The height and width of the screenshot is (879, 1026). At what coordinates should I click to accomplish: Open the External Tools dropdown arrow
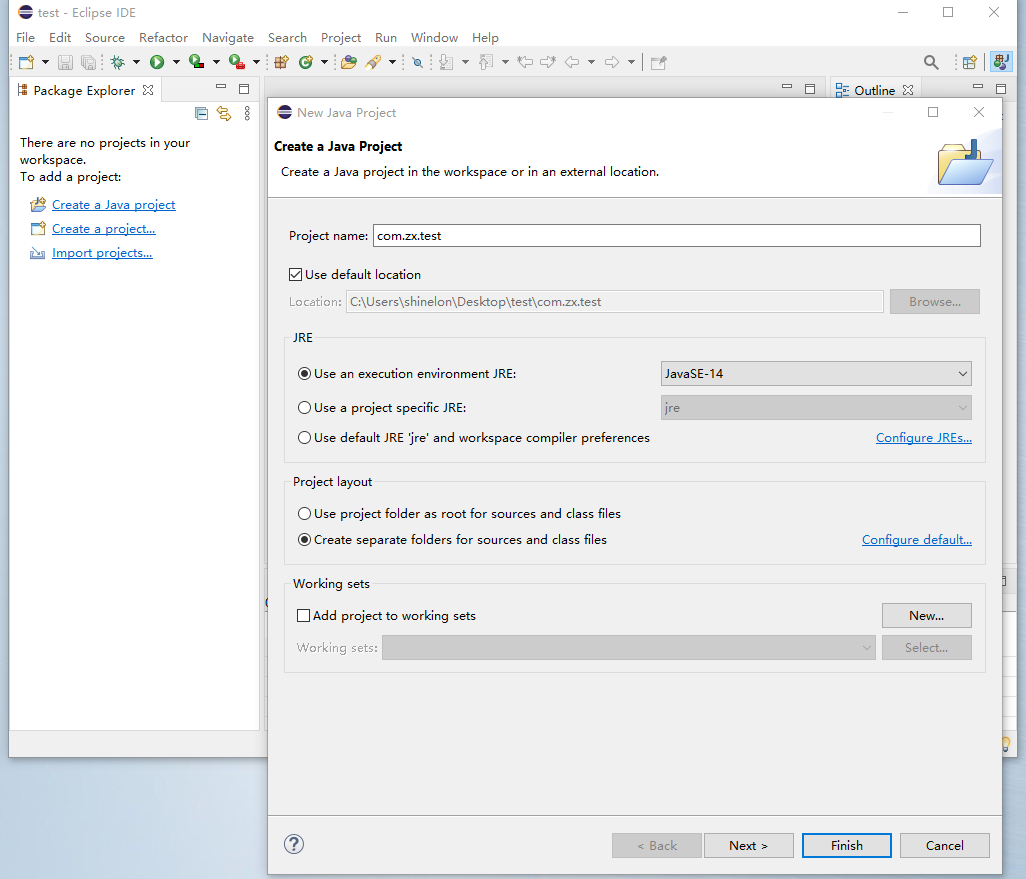[x=256, y=62]
